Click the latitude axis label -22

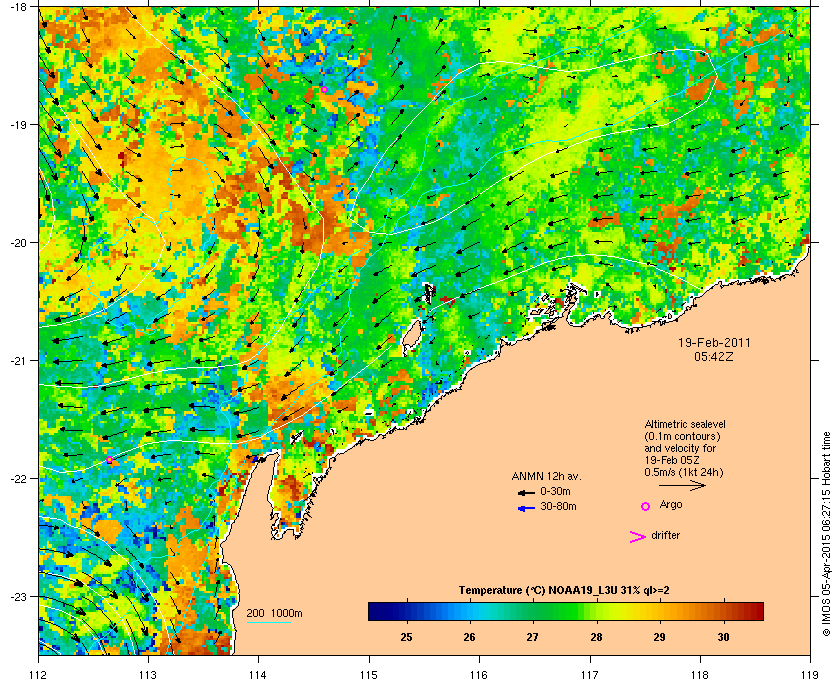click(x=18, y=478)
